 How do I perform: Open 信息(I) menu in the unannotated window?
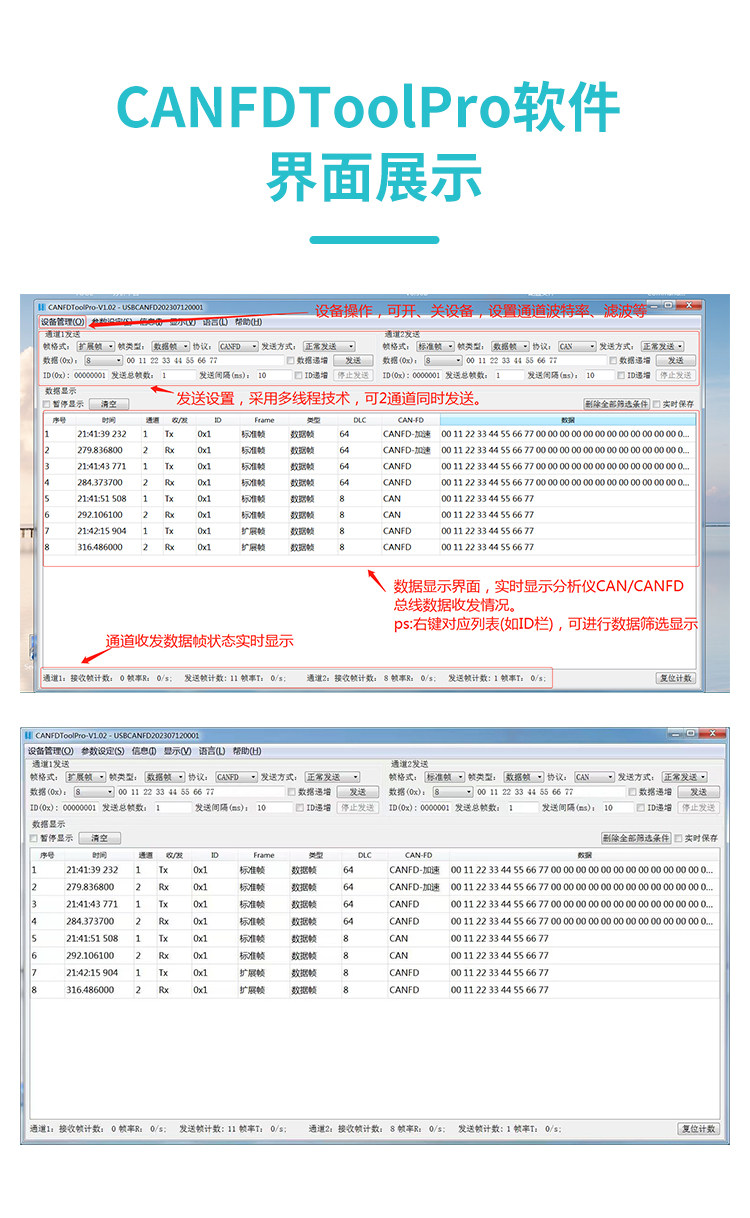pos(144,751)
